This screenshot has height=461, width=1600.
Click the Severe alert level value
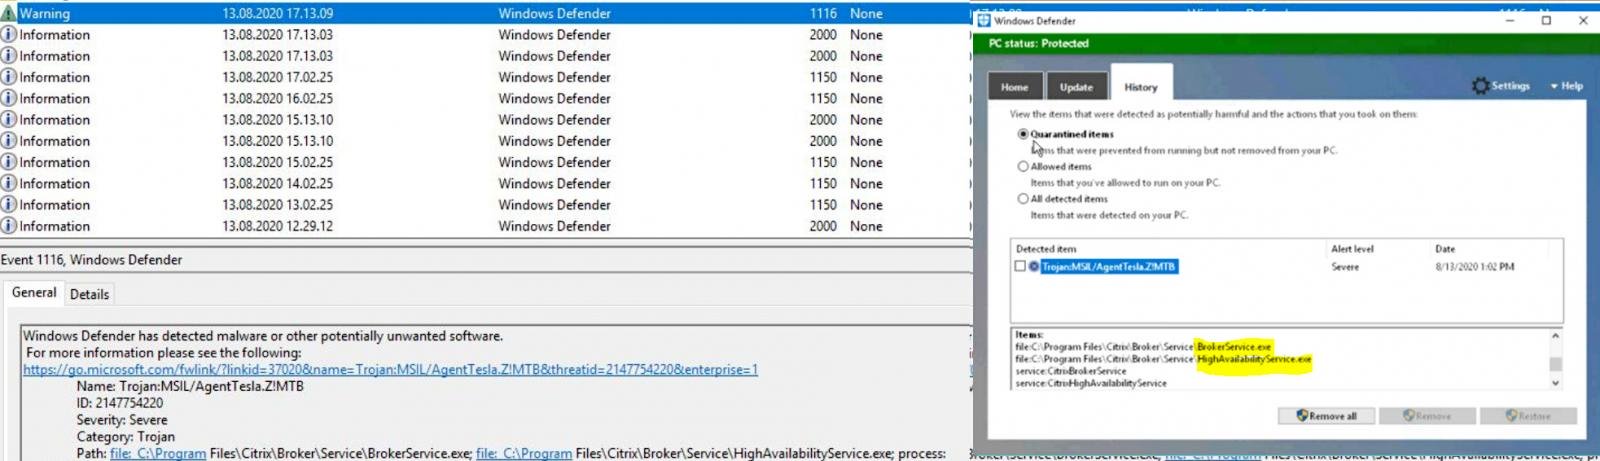(x=1345, y=267)
